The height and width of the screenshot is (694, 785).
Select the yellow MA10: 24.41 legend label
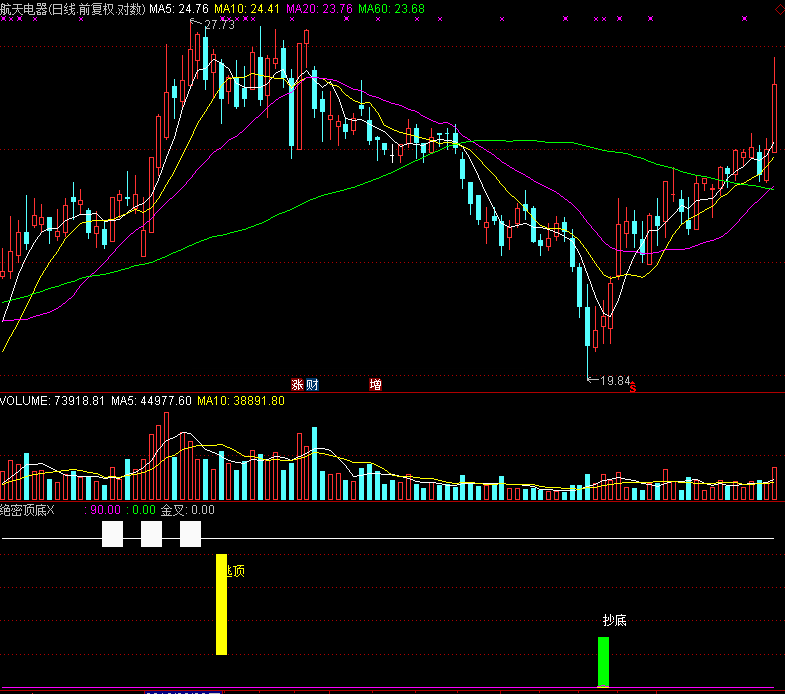[x=246, y=9]
